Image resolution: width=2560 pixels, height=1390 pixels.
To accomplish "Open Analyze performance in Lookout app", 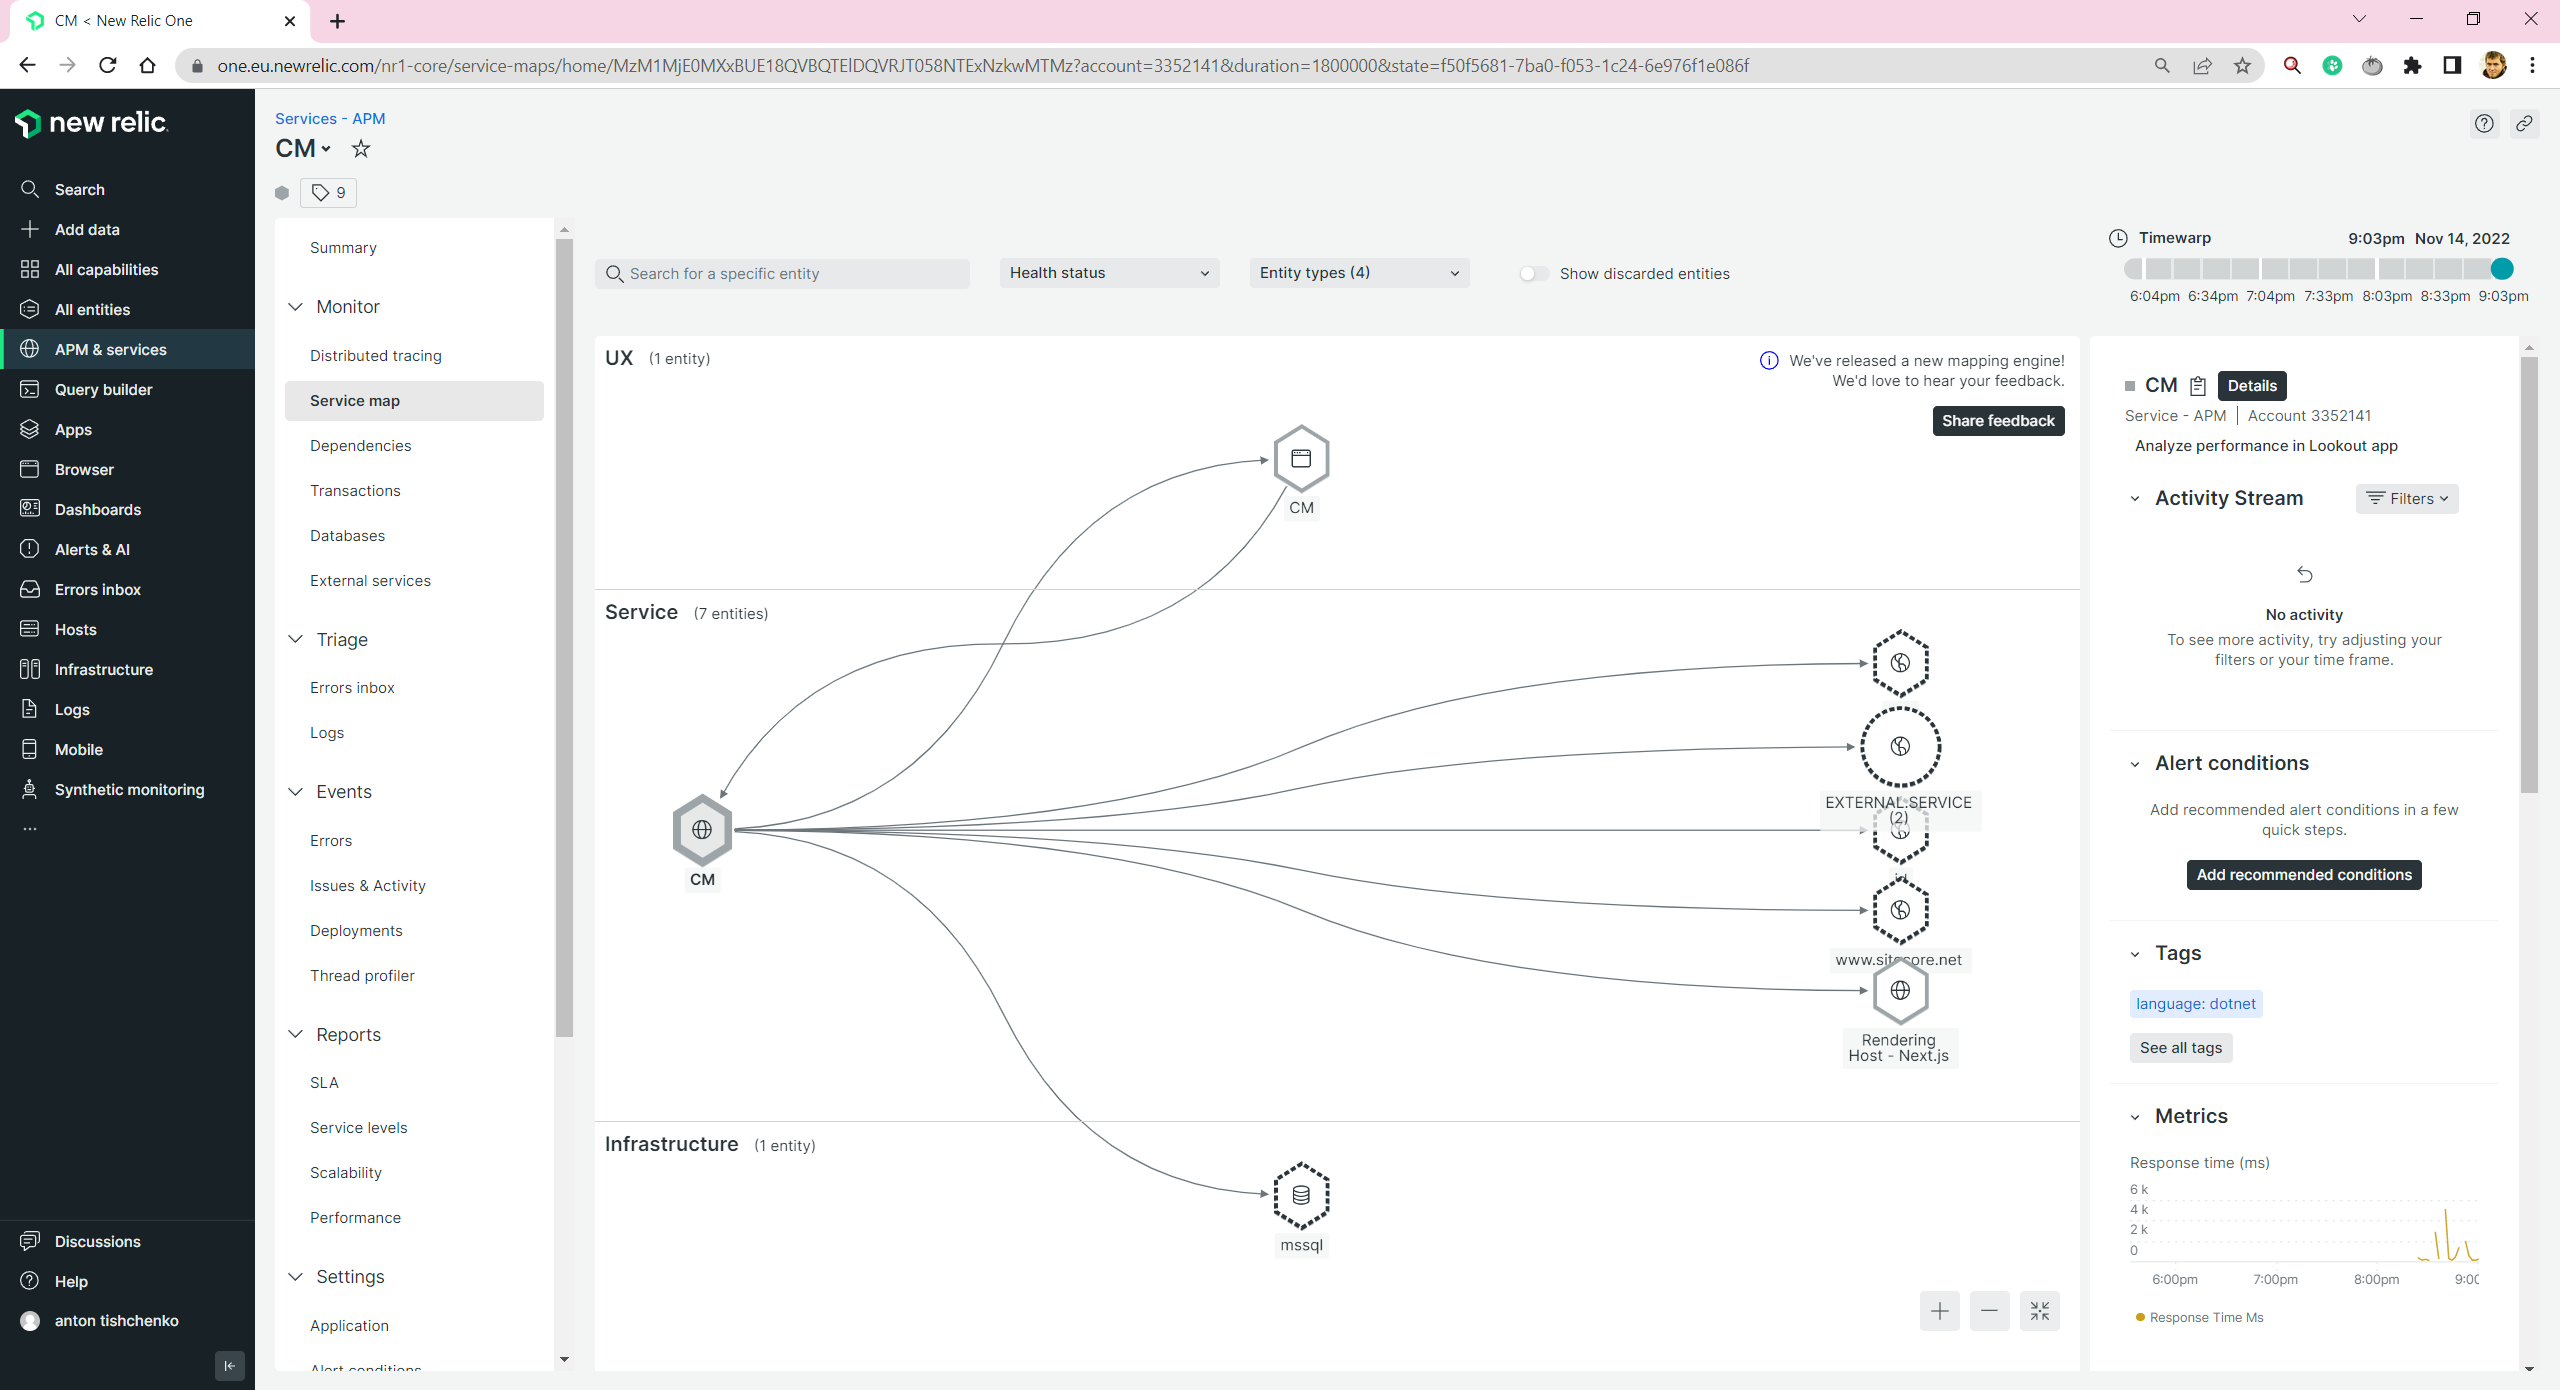I will pos(2265,446).
